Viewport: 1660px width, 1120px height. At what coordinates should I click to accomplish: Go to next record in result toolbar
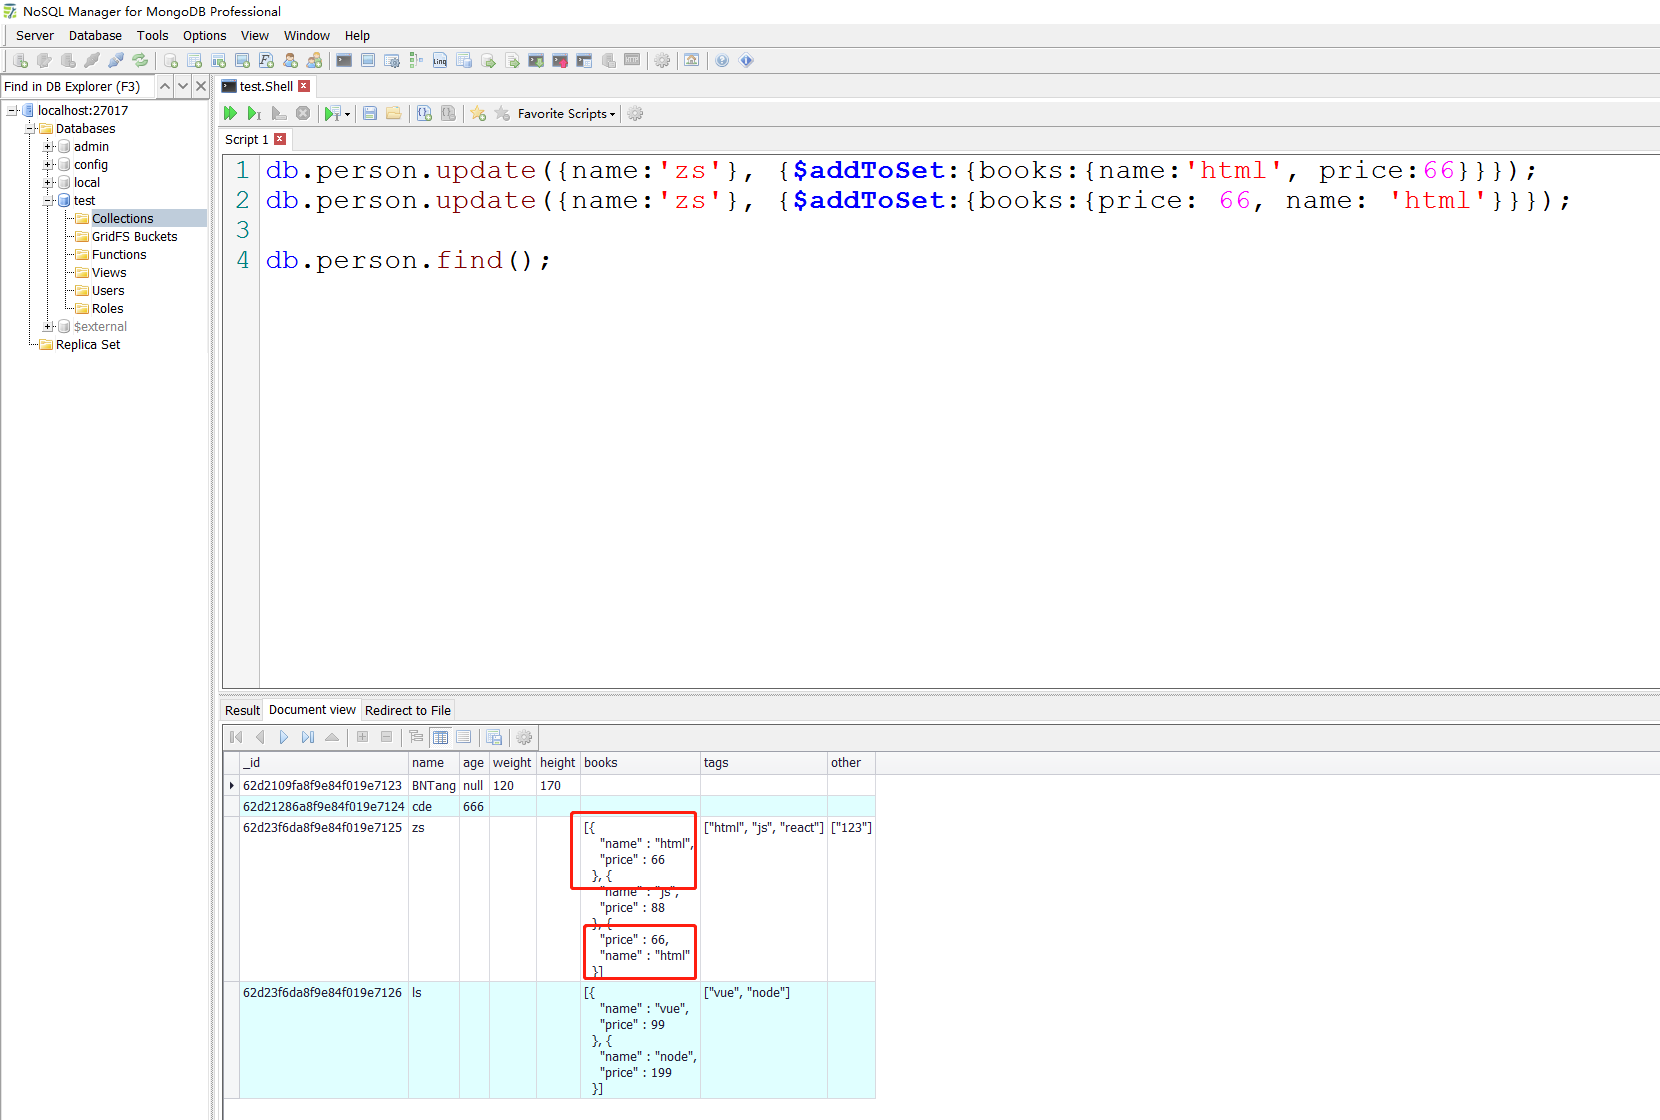(284, 737)
